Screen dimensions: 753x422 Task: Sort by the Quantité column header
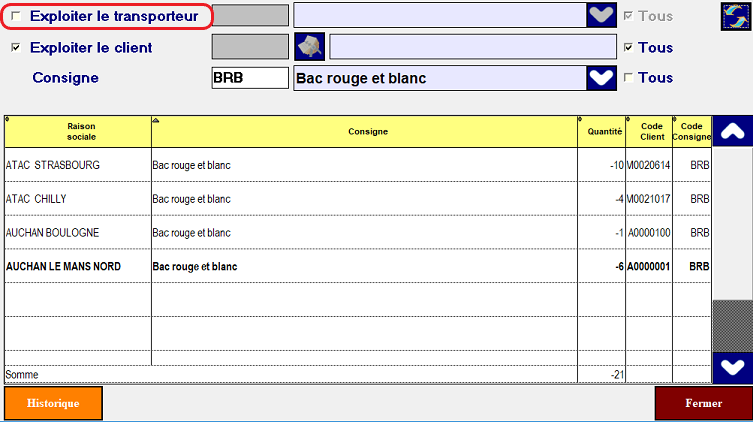tap(601, 132)
